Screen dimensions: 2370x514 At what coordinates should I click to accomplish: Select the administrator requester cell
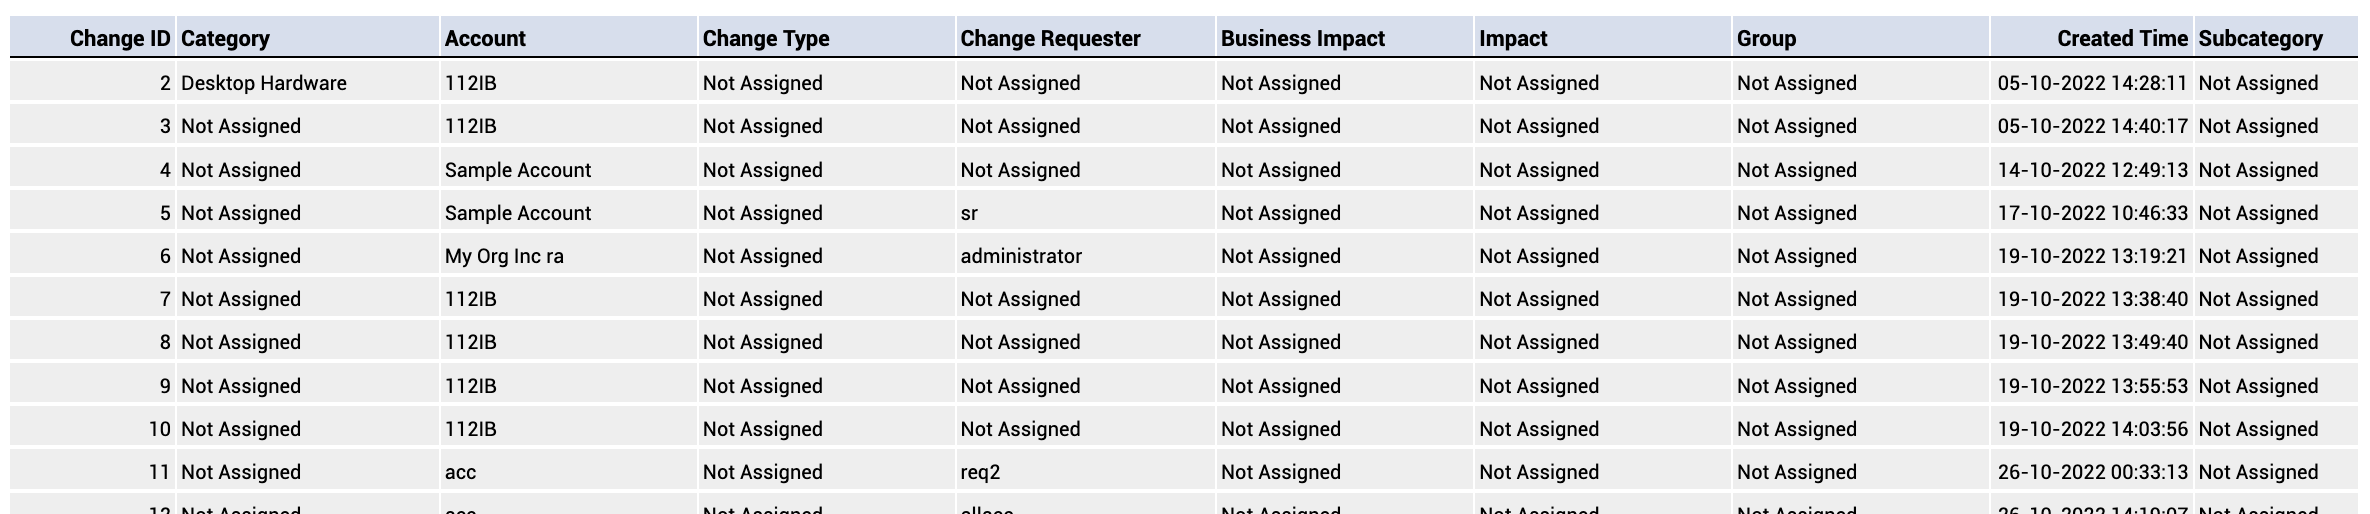tap(1021, 256)
